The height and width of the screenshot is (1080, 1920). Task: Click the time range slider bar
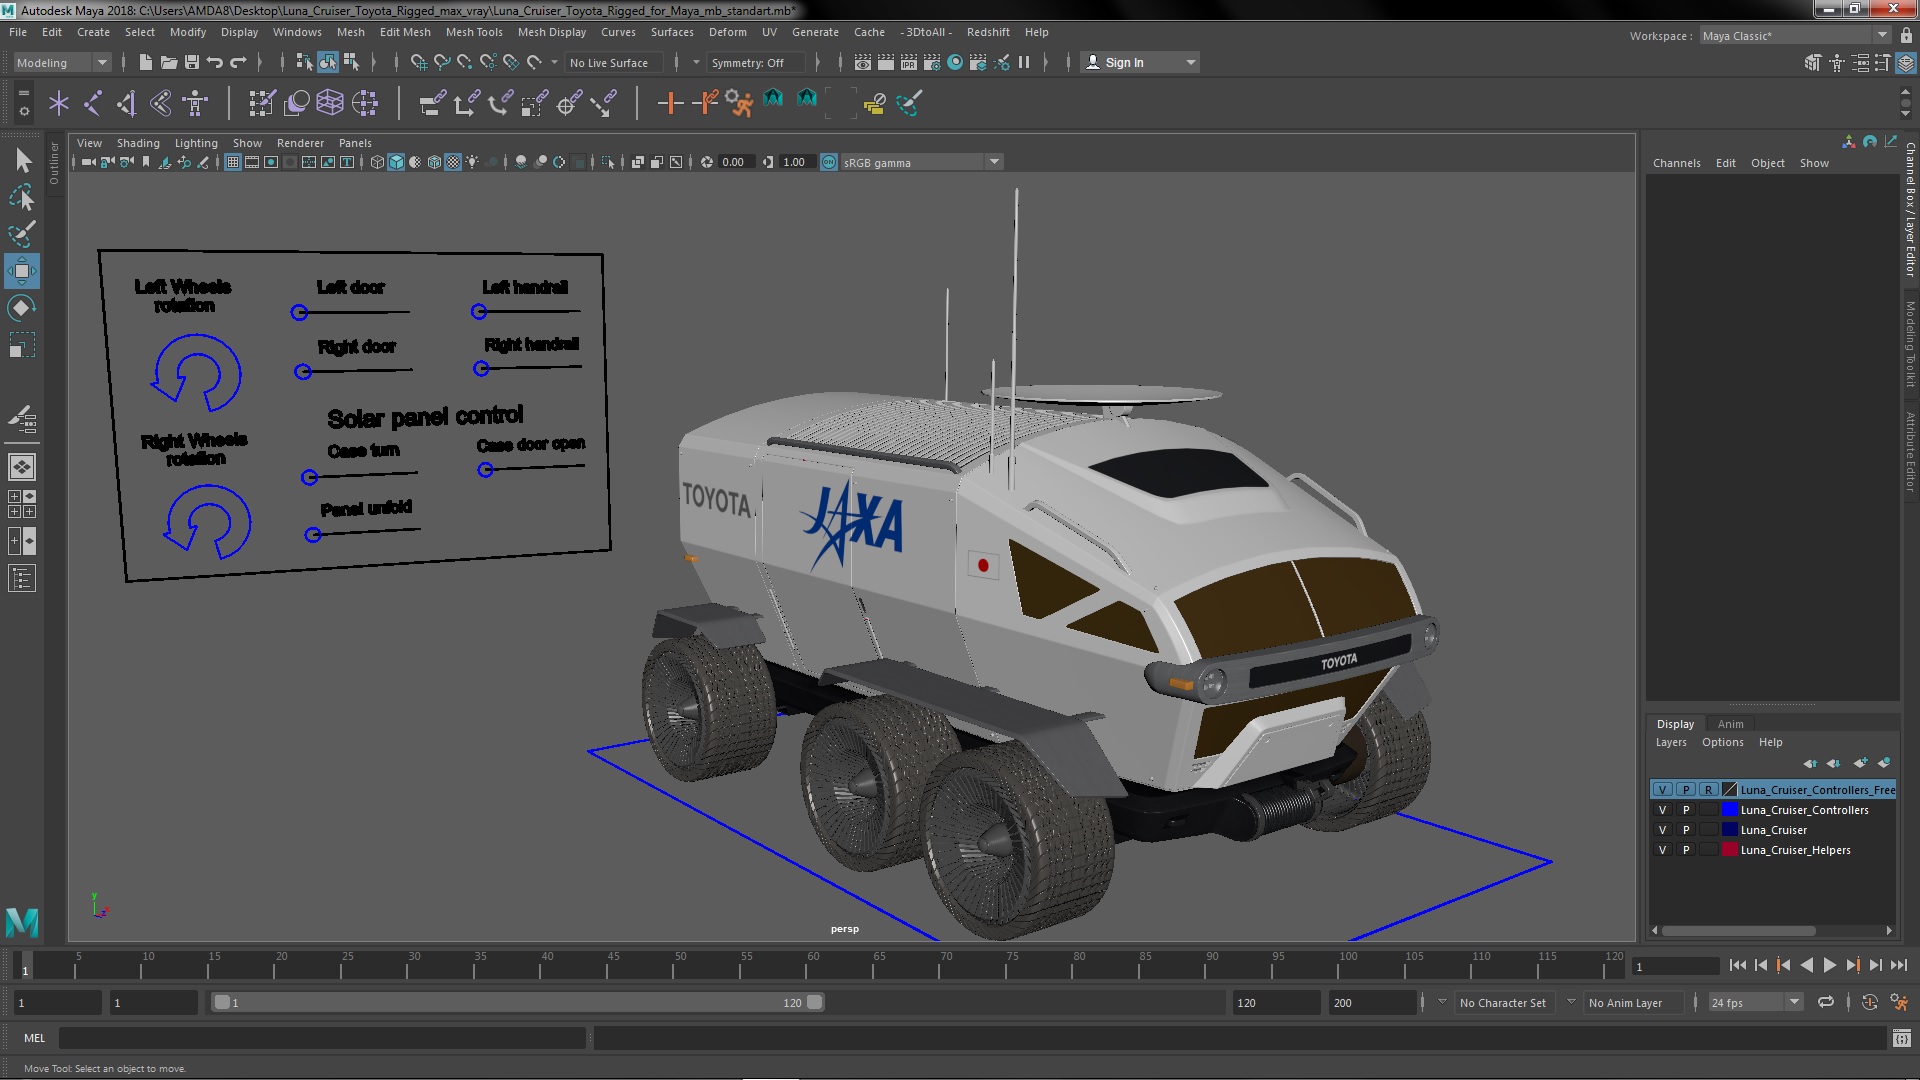click(x=518, y=1002)
